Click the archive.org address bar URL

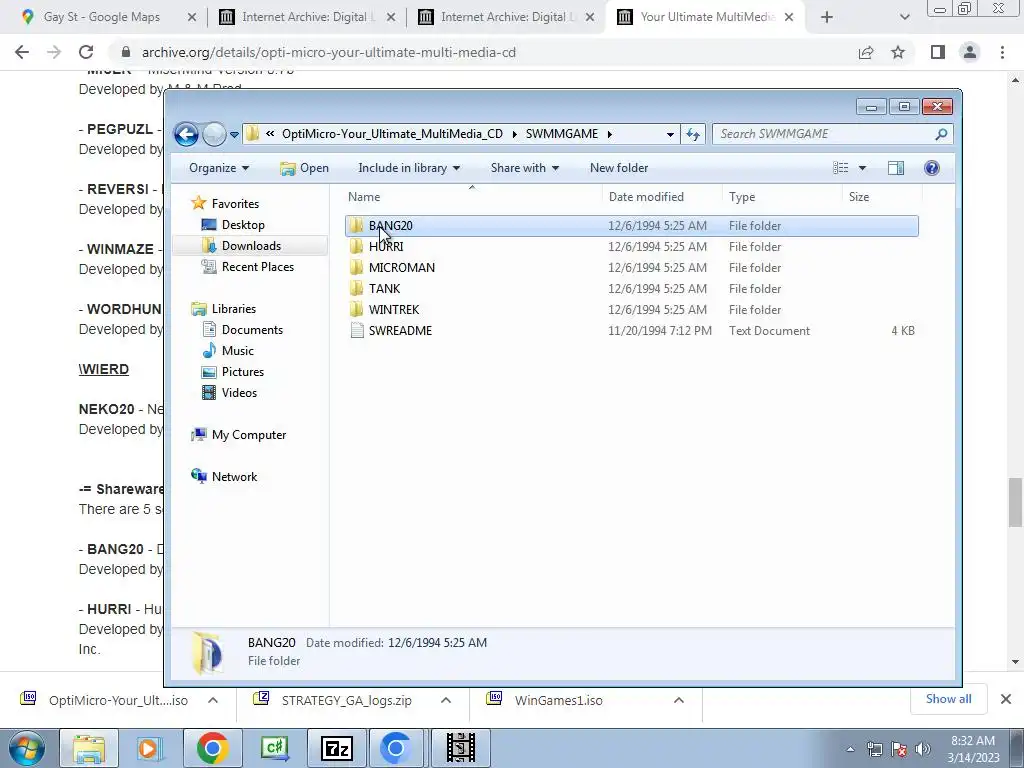(328, 52)
